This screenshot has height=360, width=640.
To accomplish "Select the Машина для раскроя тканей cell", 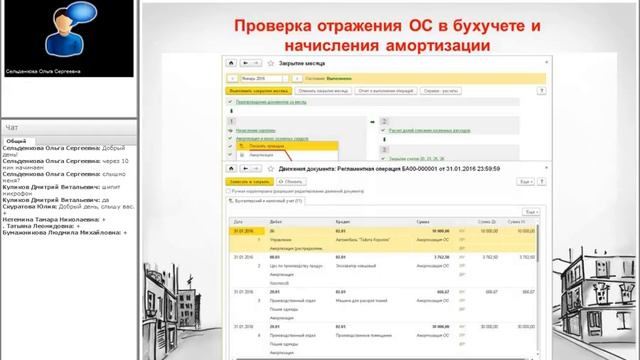I will click(x=361, y=300).
